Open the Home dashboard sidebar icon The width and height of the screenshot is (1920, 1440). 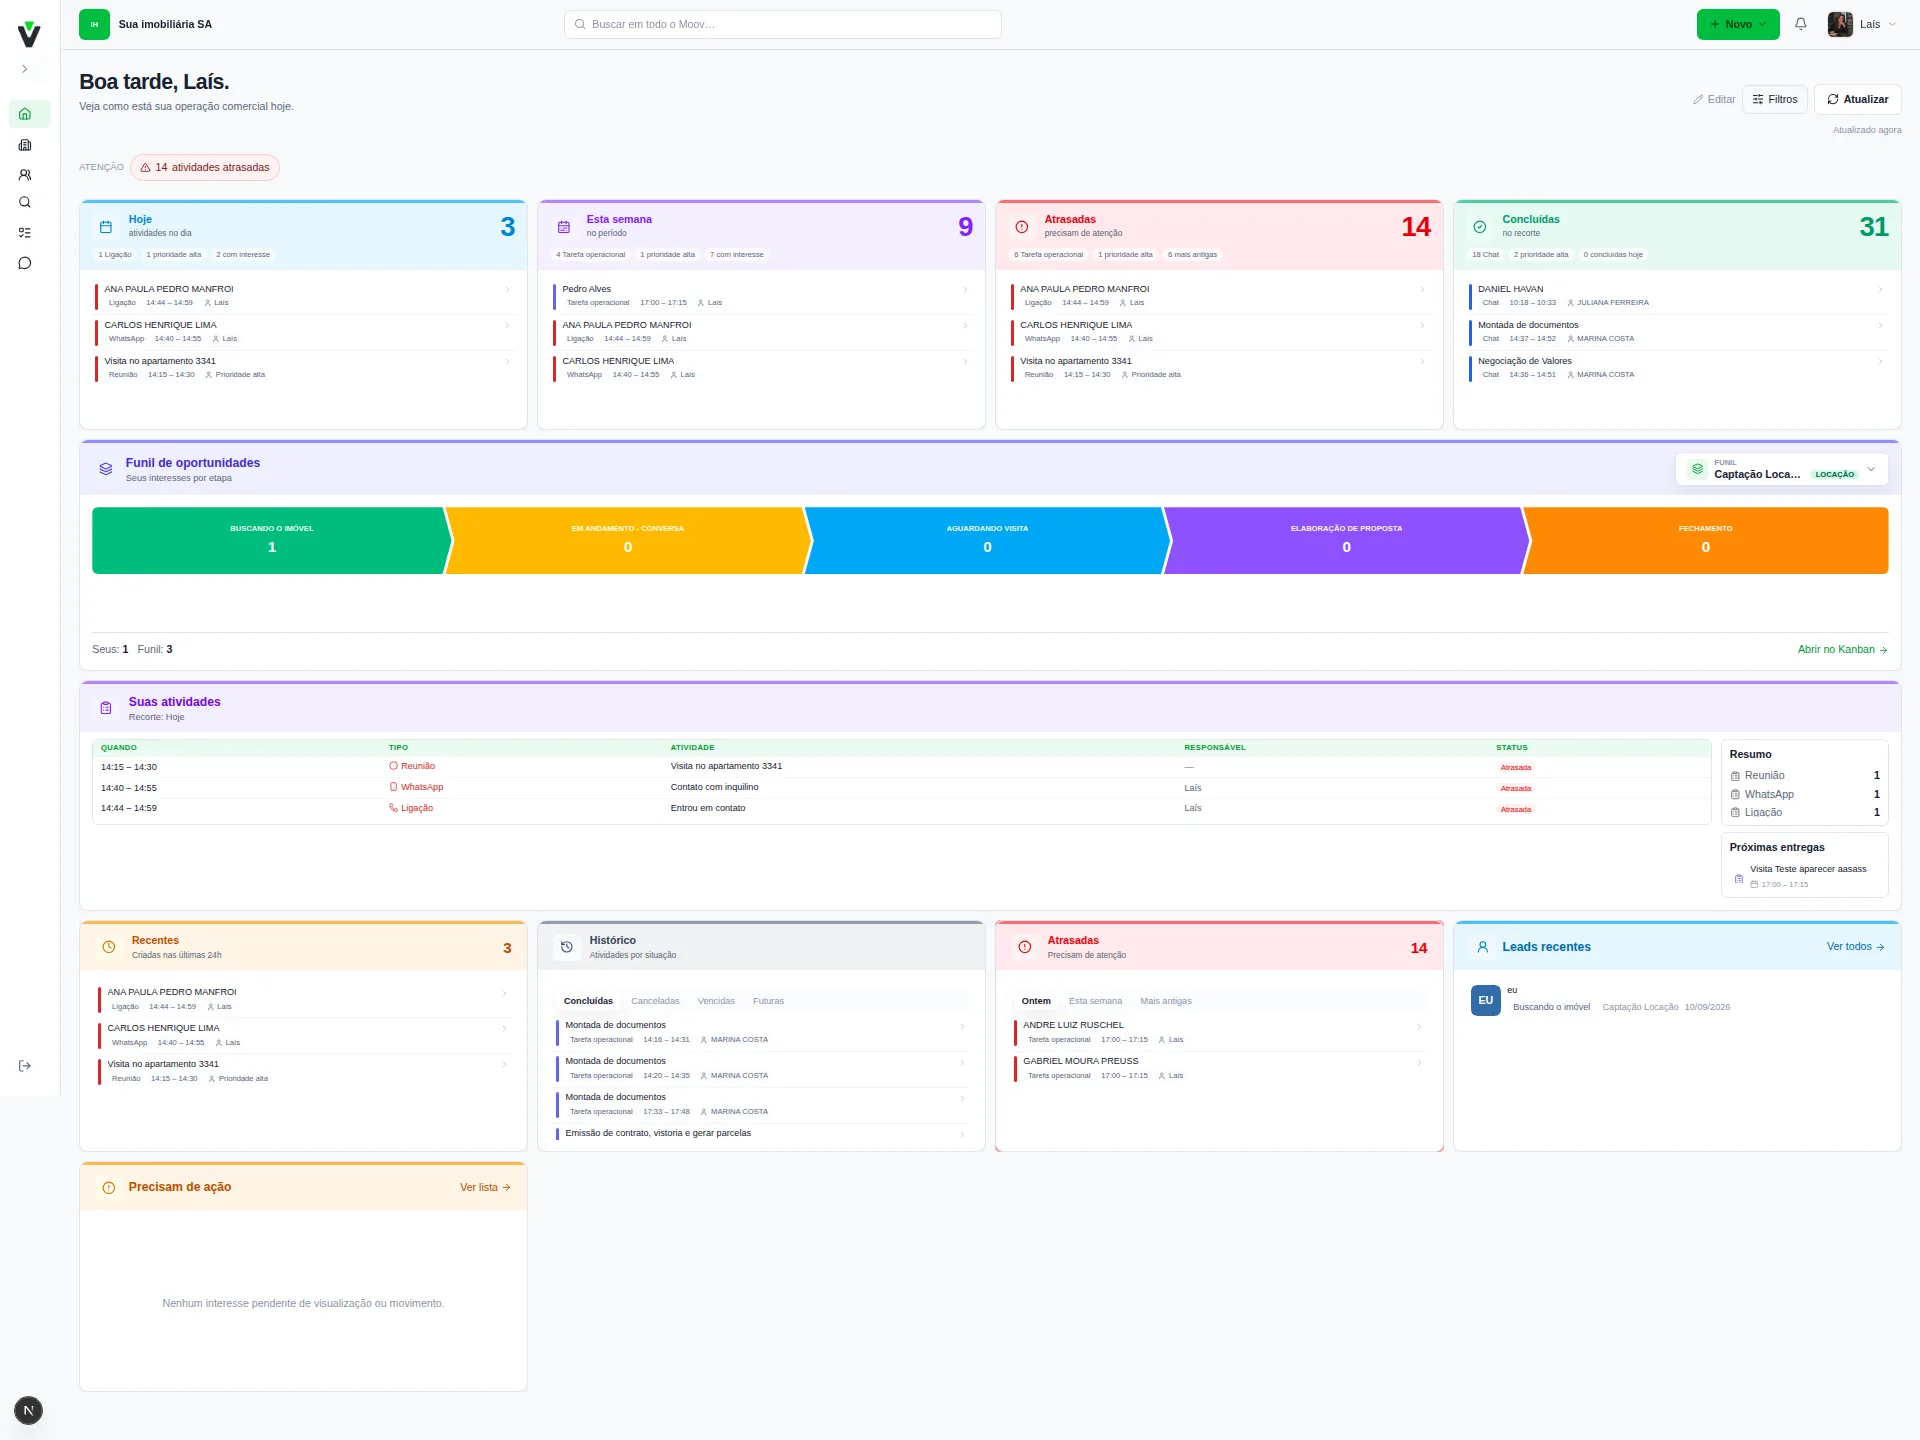tap(25, 114)
